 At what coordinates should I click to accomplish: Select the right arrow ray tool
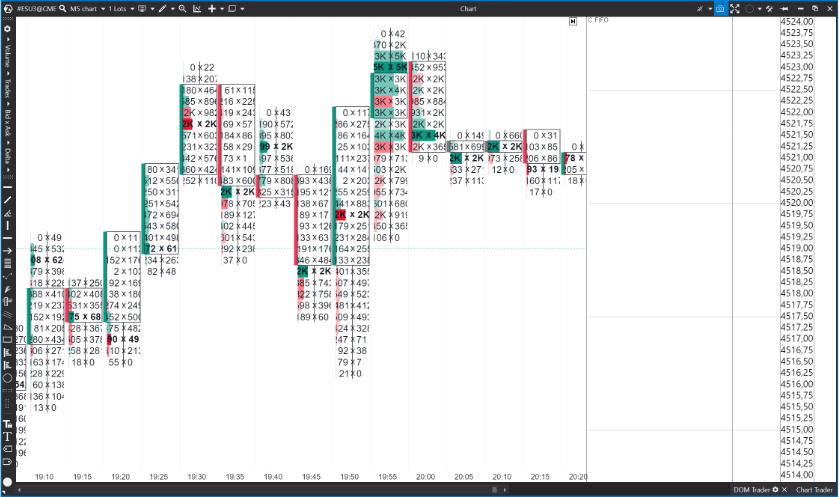7,250
